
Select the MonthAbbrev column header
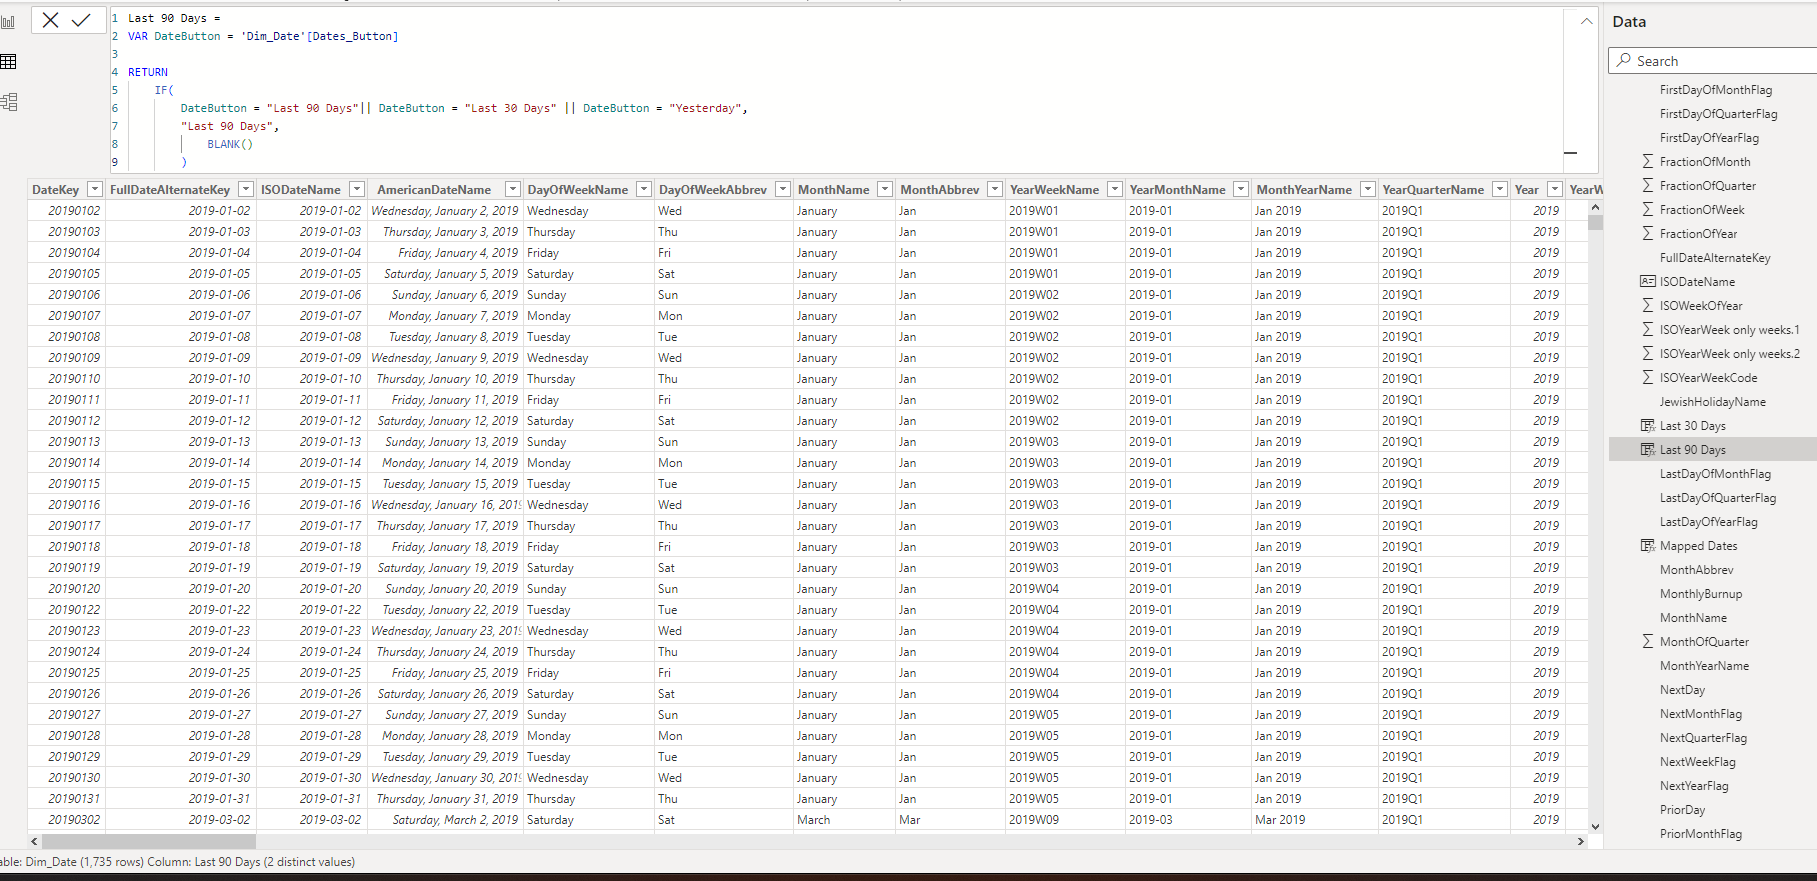pyautogui.click(x=940, y=189)
